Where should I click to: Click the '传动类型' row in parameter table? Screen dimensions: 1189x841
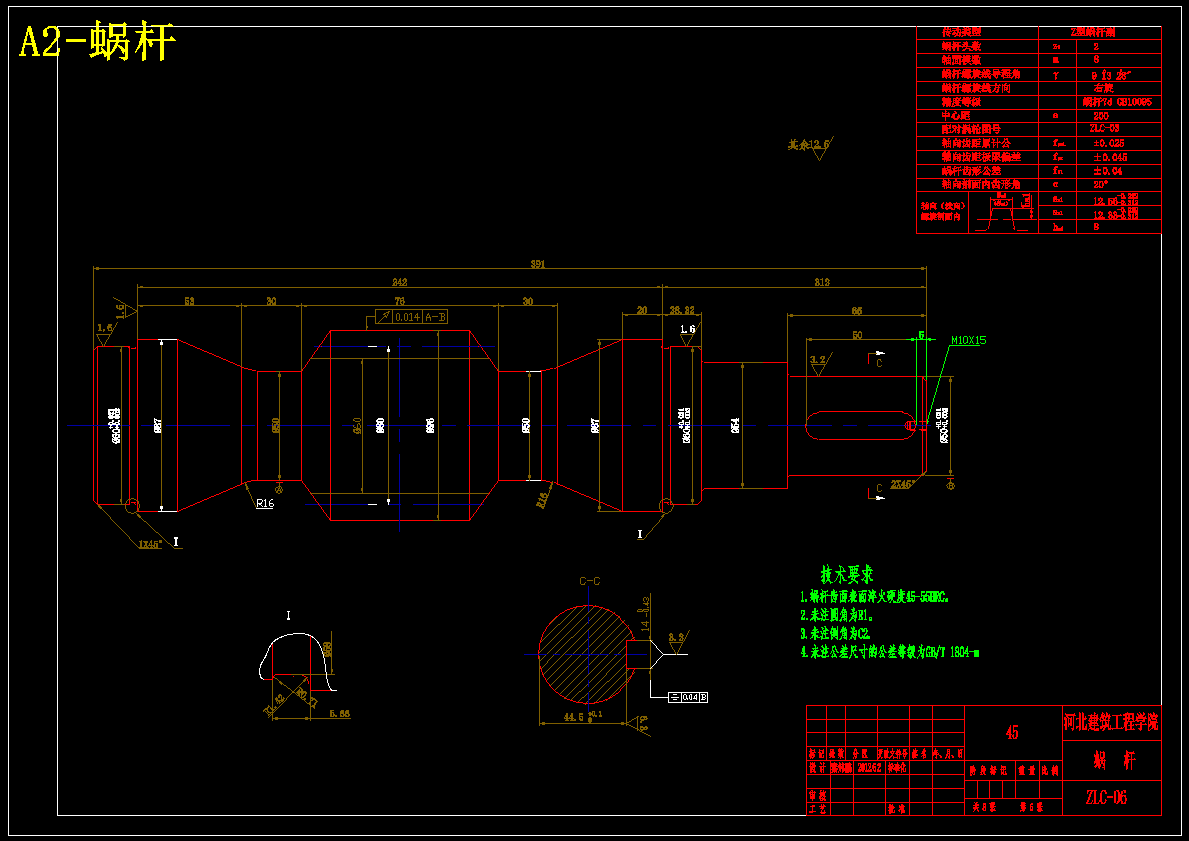coord(1039,33)
